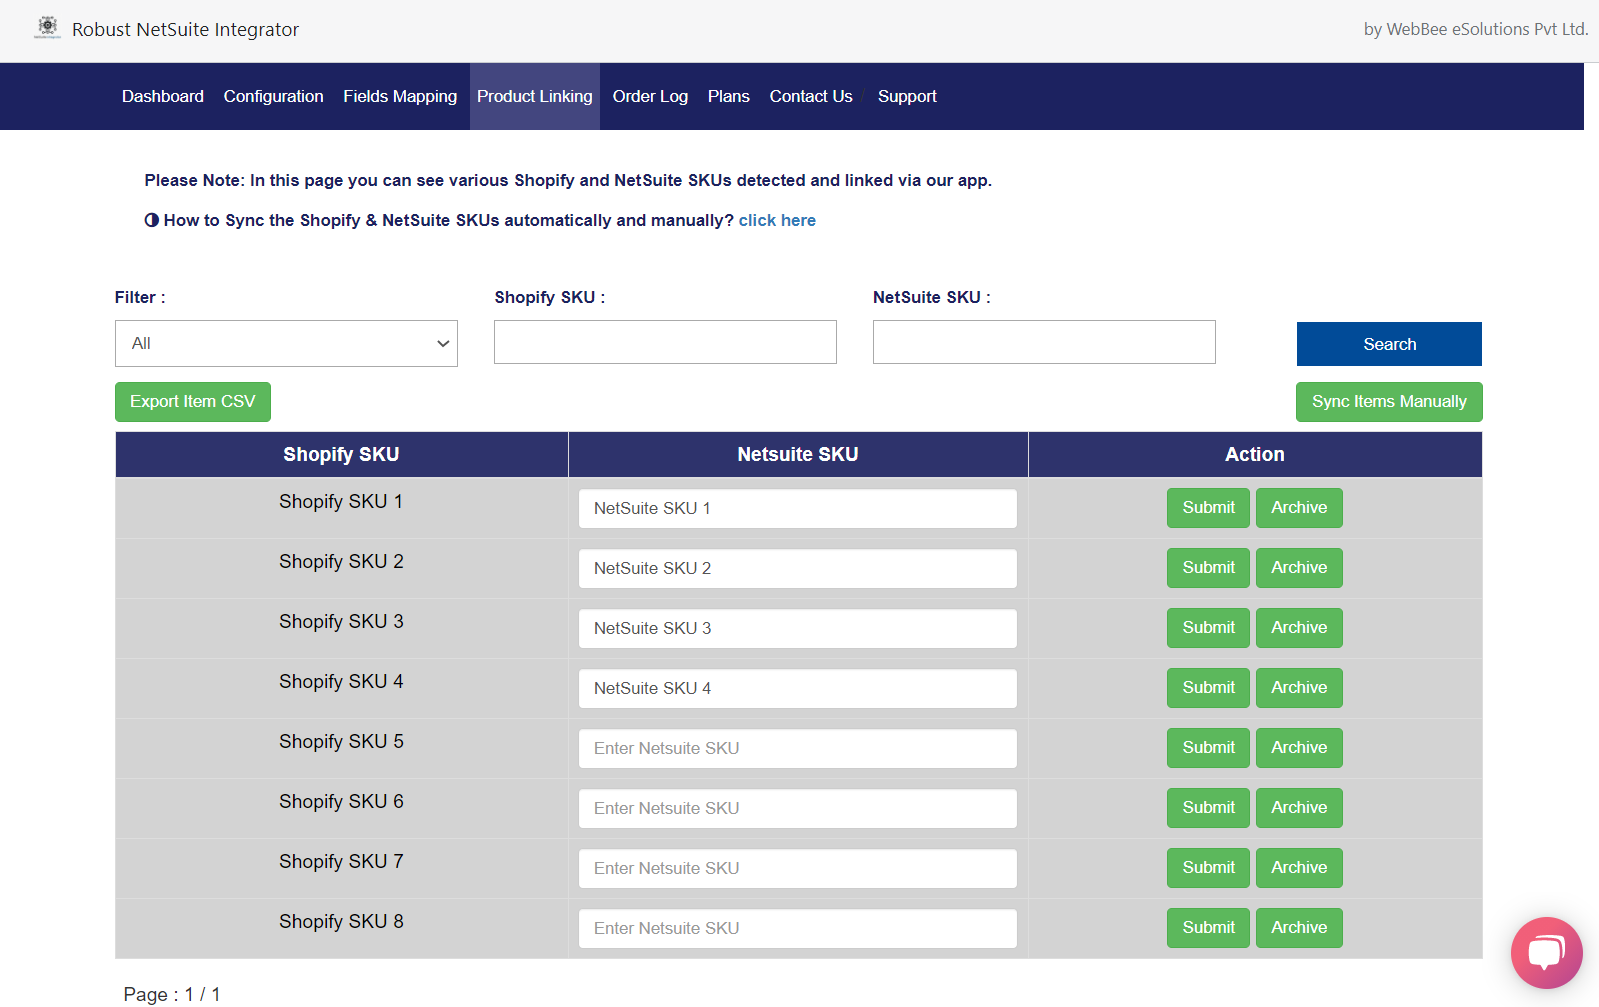Viewport: 1599px width, 1007px height.
Task: Submit the Shopify SKU 8 row
Action: pyautogui.click(x=1208, y=928)
